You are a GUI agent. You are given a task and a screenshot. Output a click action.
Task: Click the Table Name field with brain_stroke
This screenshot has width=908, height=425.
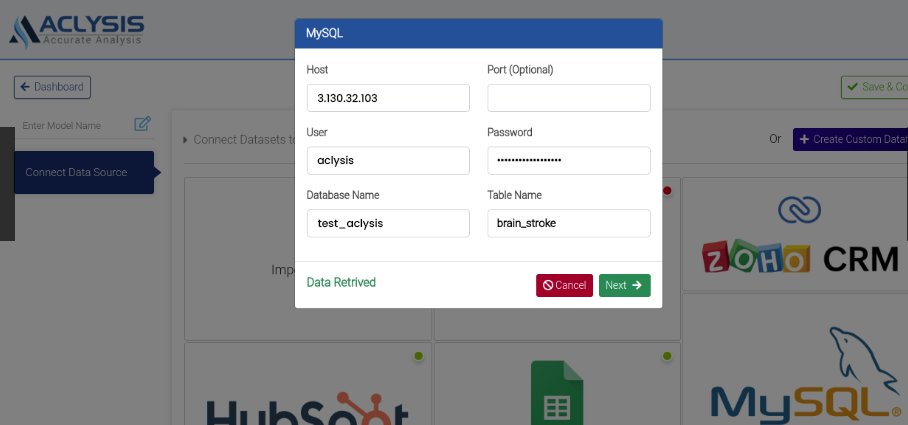pos(568,223)
